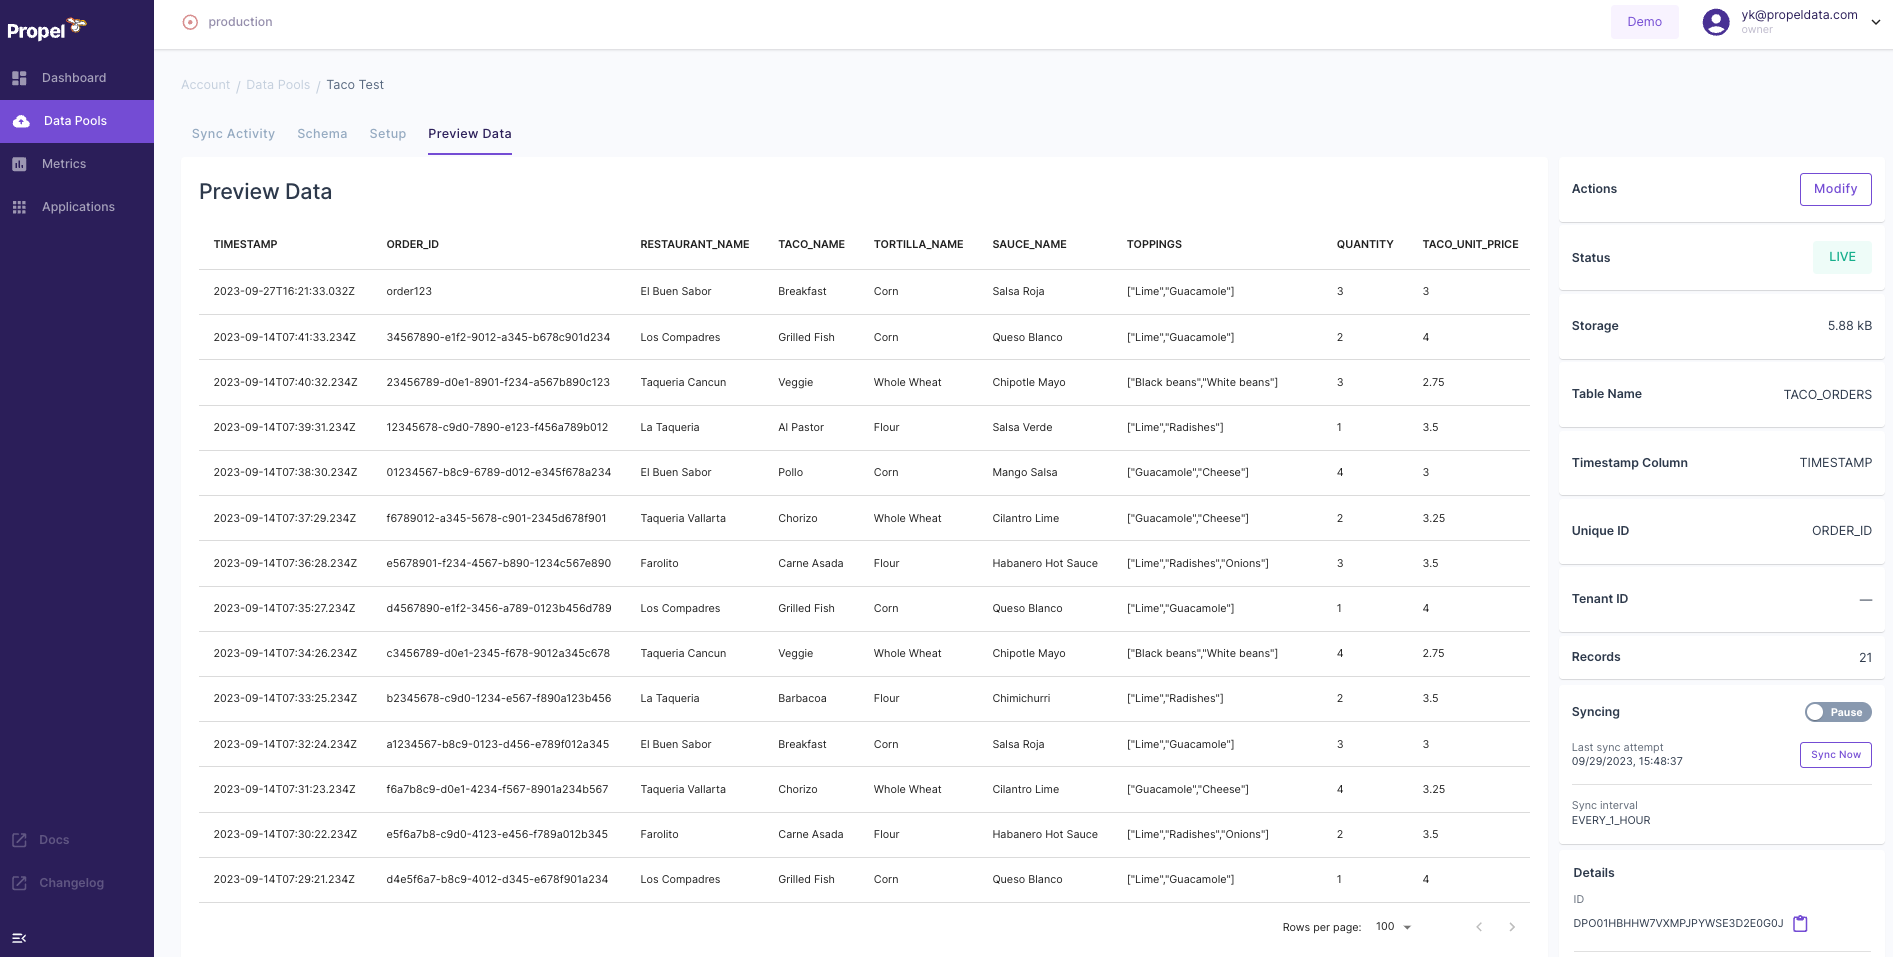Switch to the Sync Activity tab
The height and width of the screenshot is (957, 1893).
click(x=232, y=133)
